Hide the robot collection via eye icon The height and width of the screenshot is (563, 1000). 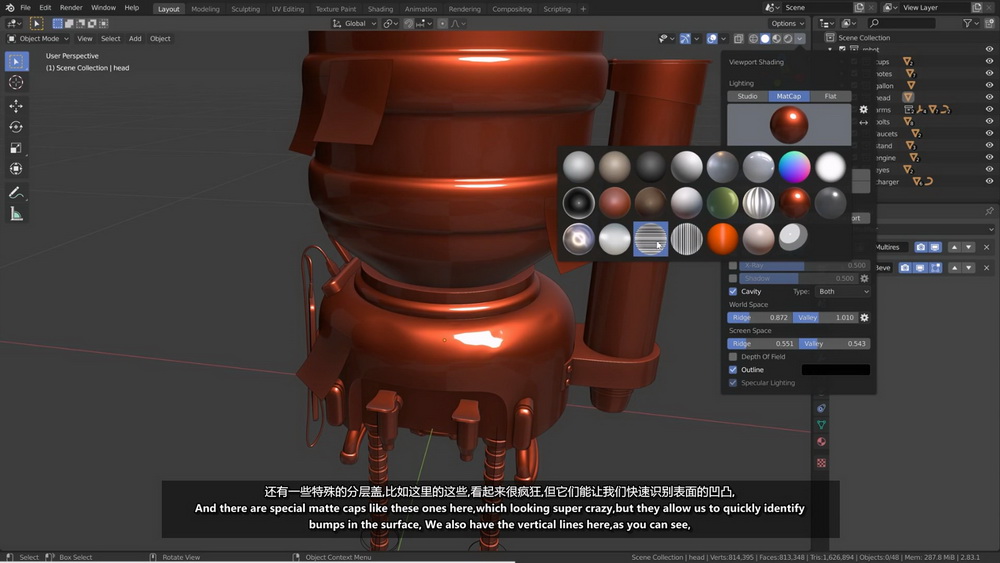(989, 49)
